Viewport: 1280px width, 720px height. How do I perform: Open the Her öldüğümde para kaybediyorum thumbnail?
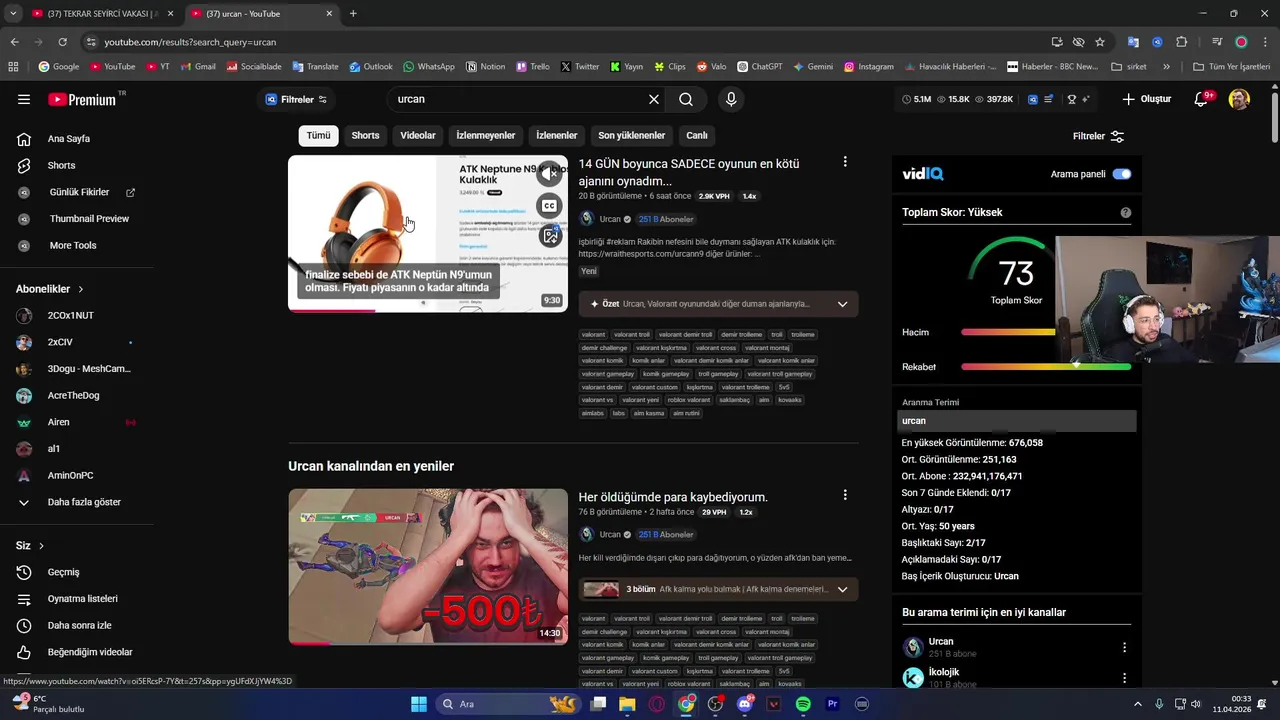[428, 566]
